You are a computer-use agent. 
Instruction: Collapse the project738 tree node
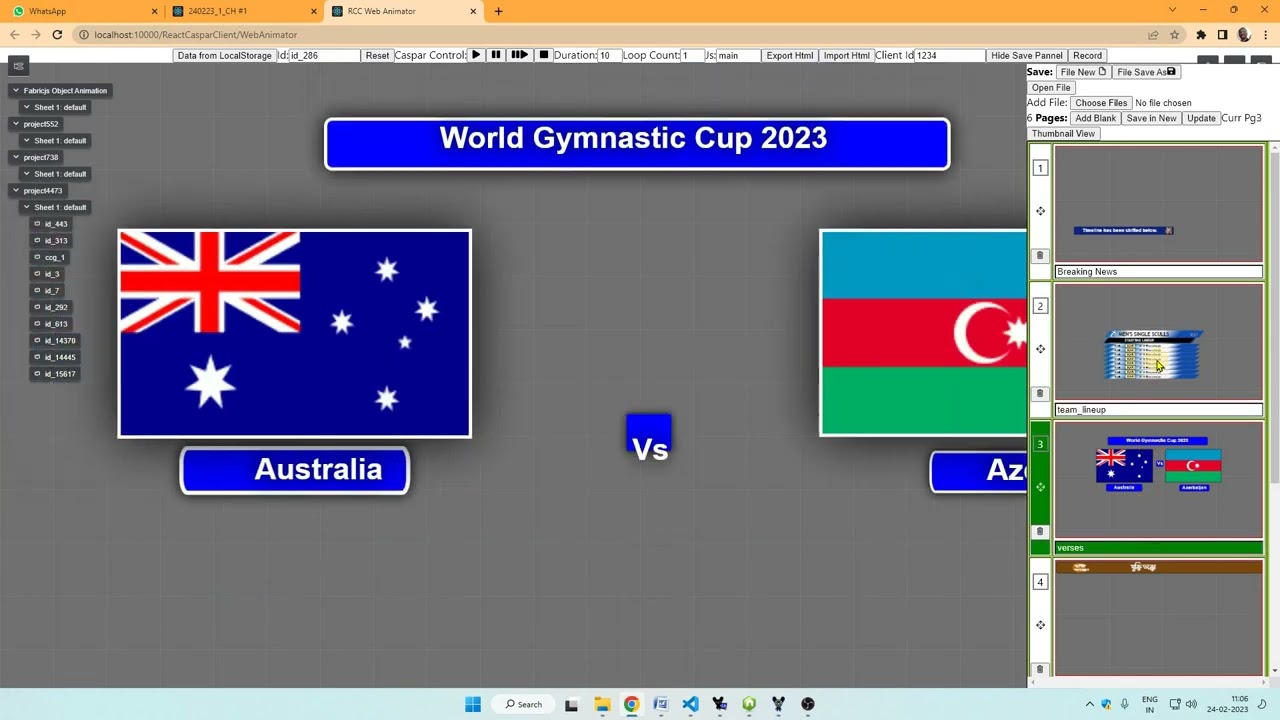(x=16, y=157)
